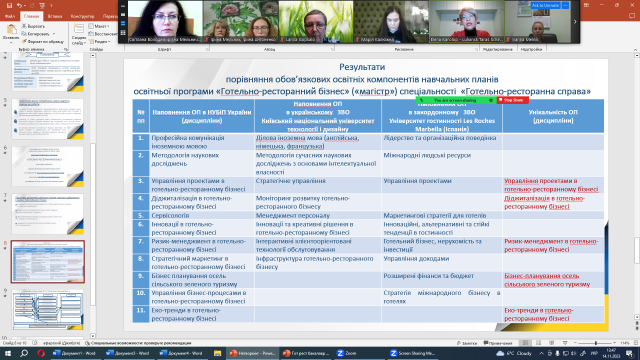Click the main editor vertical scrollbar thumb
The width and height of the screenshot is (640, 360).
637,250
